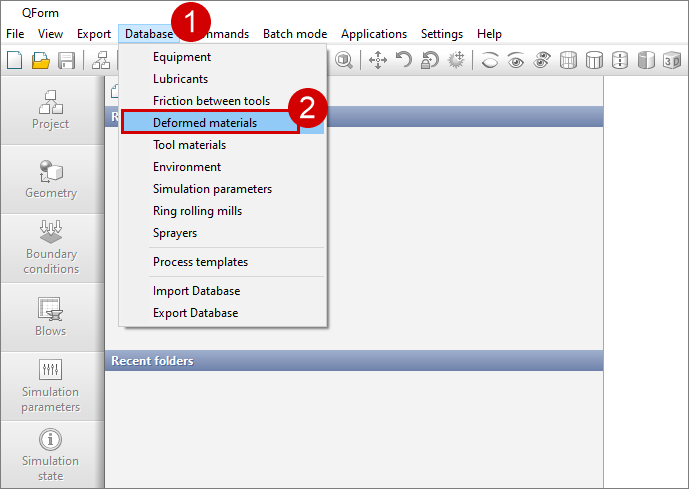
Task: Click the Recent folders header bar
Action: 353,360
